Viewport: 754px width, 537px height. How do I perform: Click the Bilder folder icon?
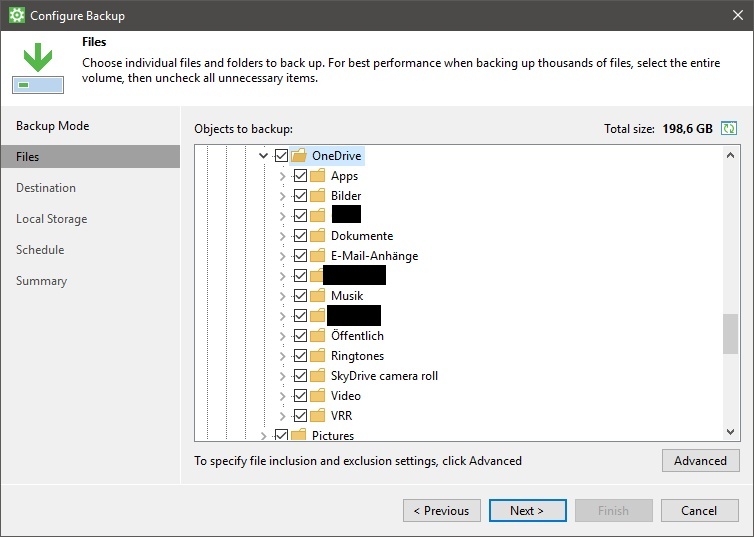[317, 196]
